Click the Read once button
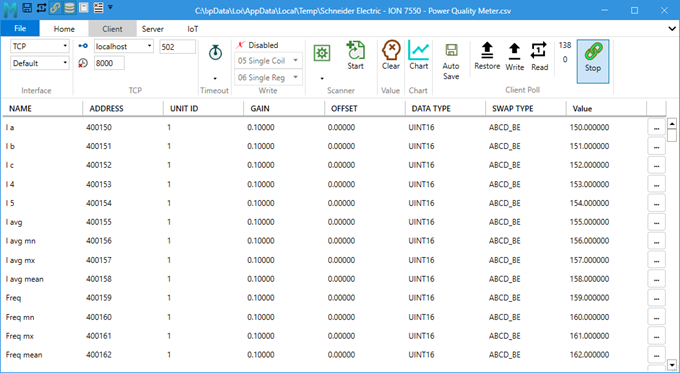 [x=539, y=56]
